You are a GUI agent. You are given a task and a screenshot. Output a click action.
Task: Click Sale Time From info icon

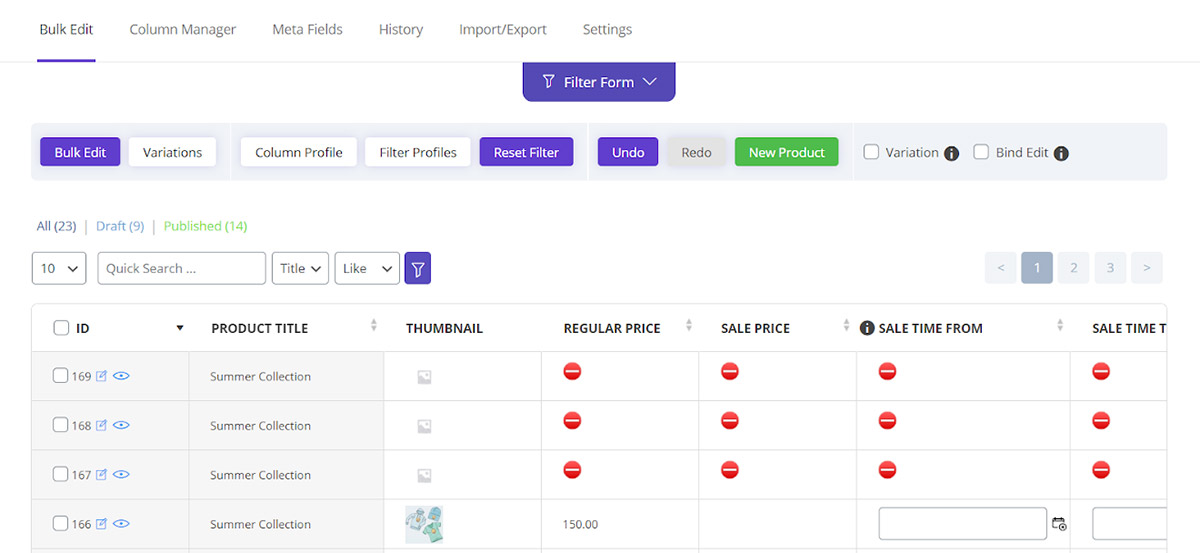[867, 328]
